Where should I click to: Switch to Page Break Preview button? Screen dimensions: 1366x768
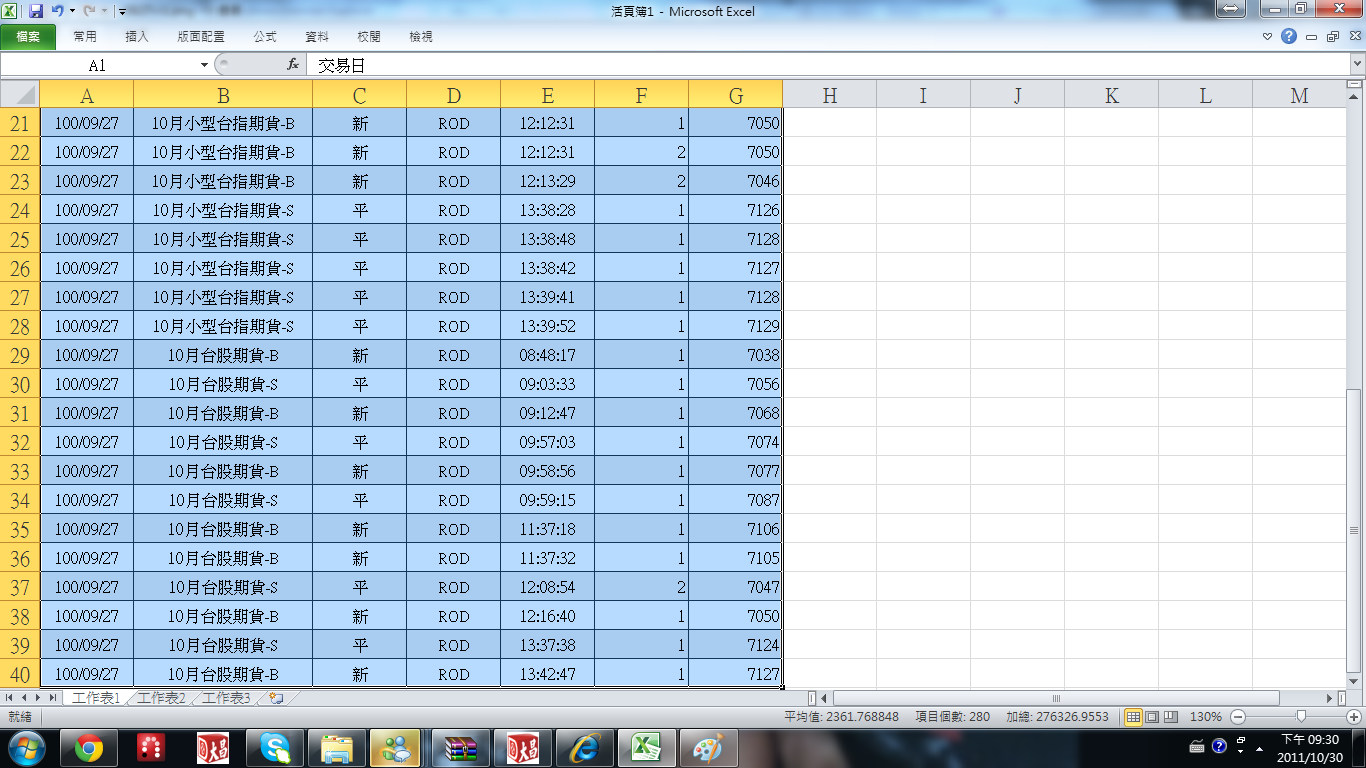click(1170, 717)
